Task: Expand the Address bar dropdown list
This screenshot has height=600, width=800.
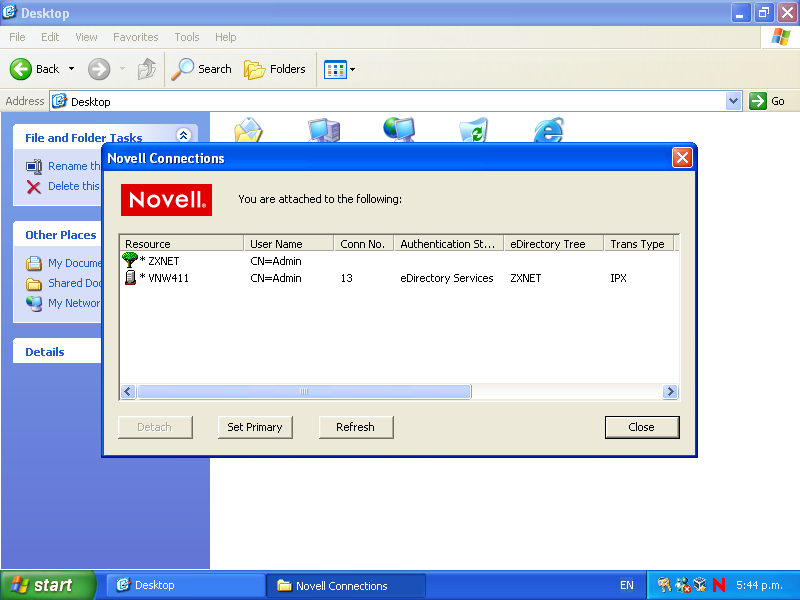Action: point(733,101)
